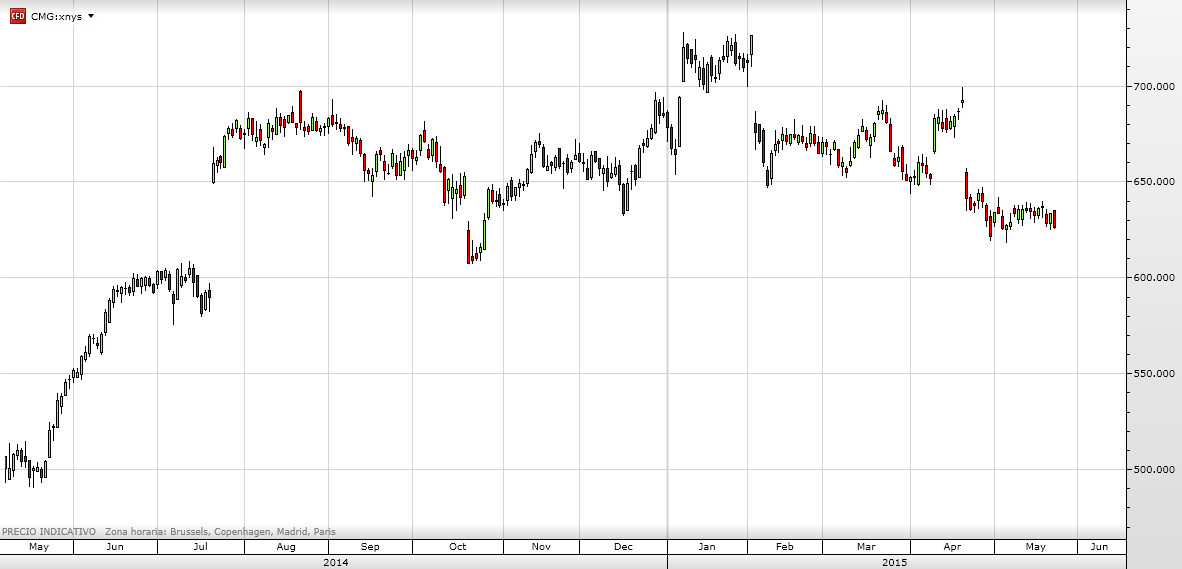Click the Oct month label on time axis
This screenshot has height=569, width=1182.
point(458,546)
